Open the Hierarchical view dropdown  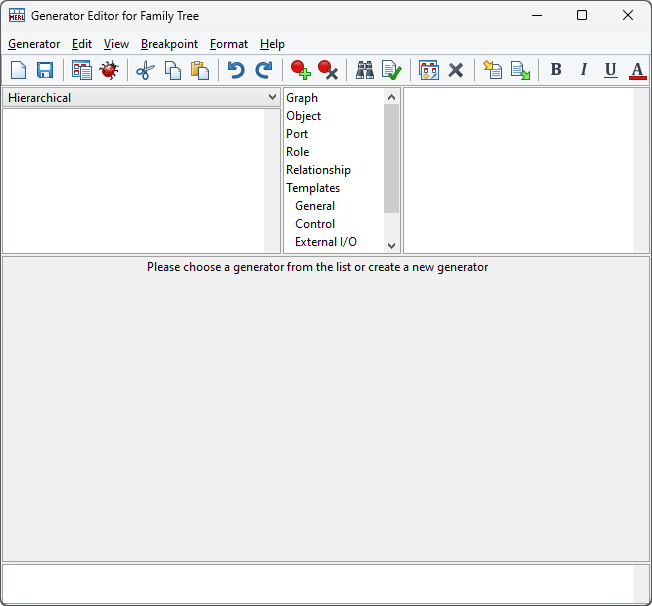tap(141, 98)
